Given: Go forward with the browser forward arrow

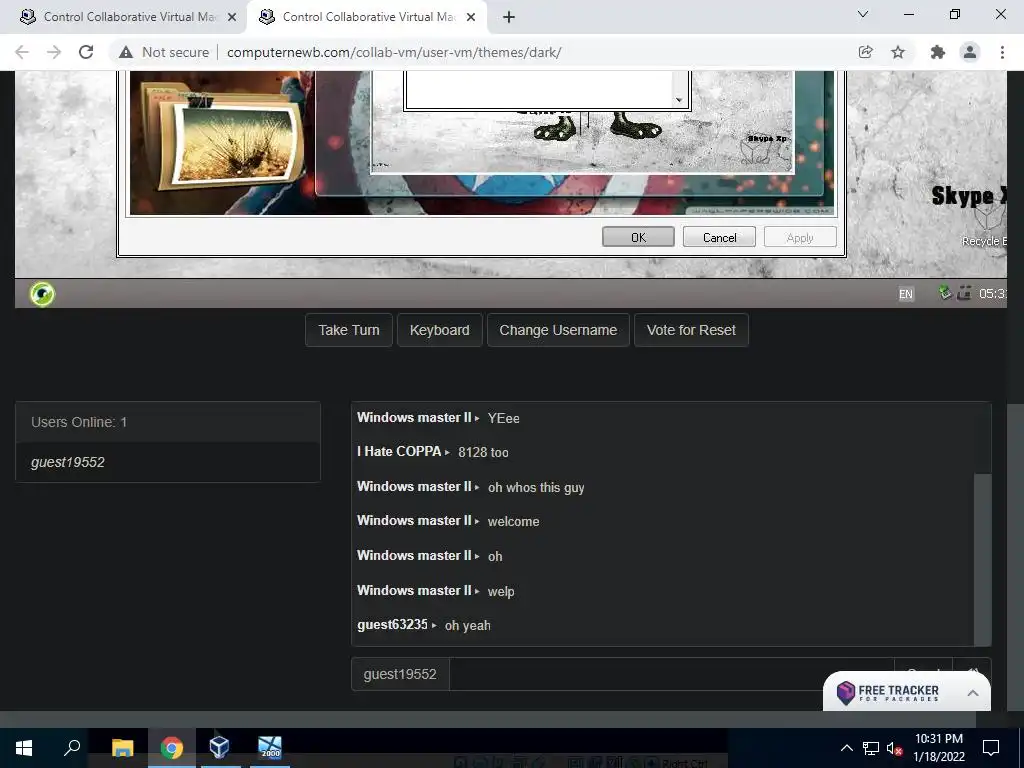Looking at the screenshot, I should point(54,52).
